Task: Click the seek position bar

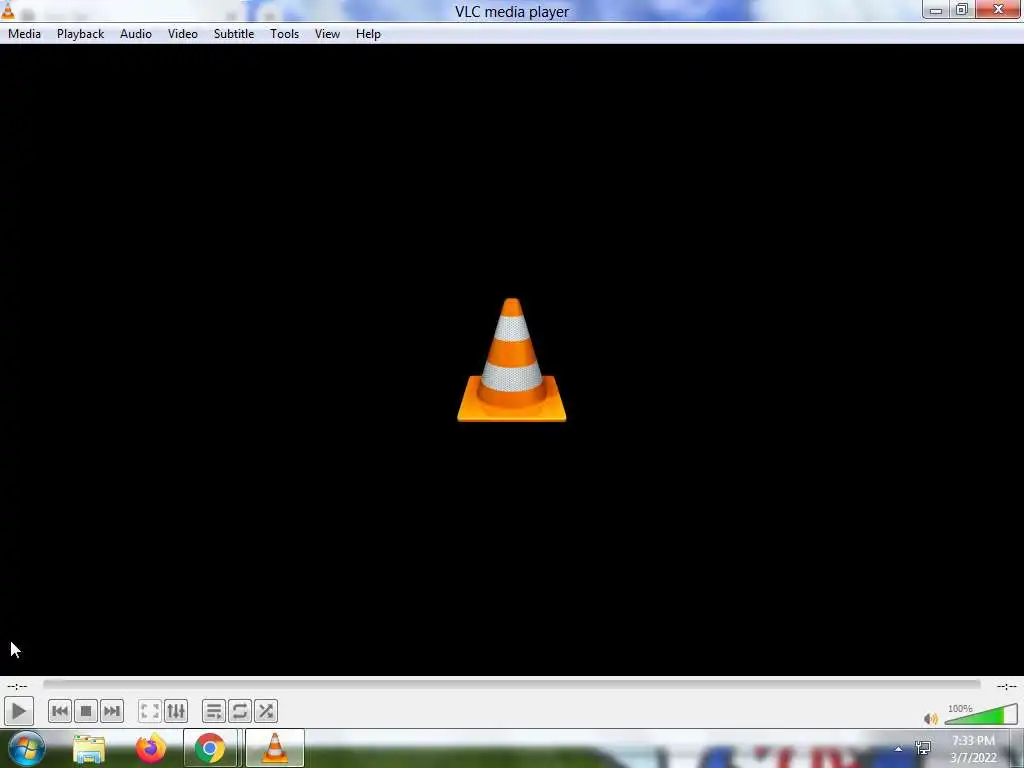Action: pyautogui.click(x=511, y=684)
